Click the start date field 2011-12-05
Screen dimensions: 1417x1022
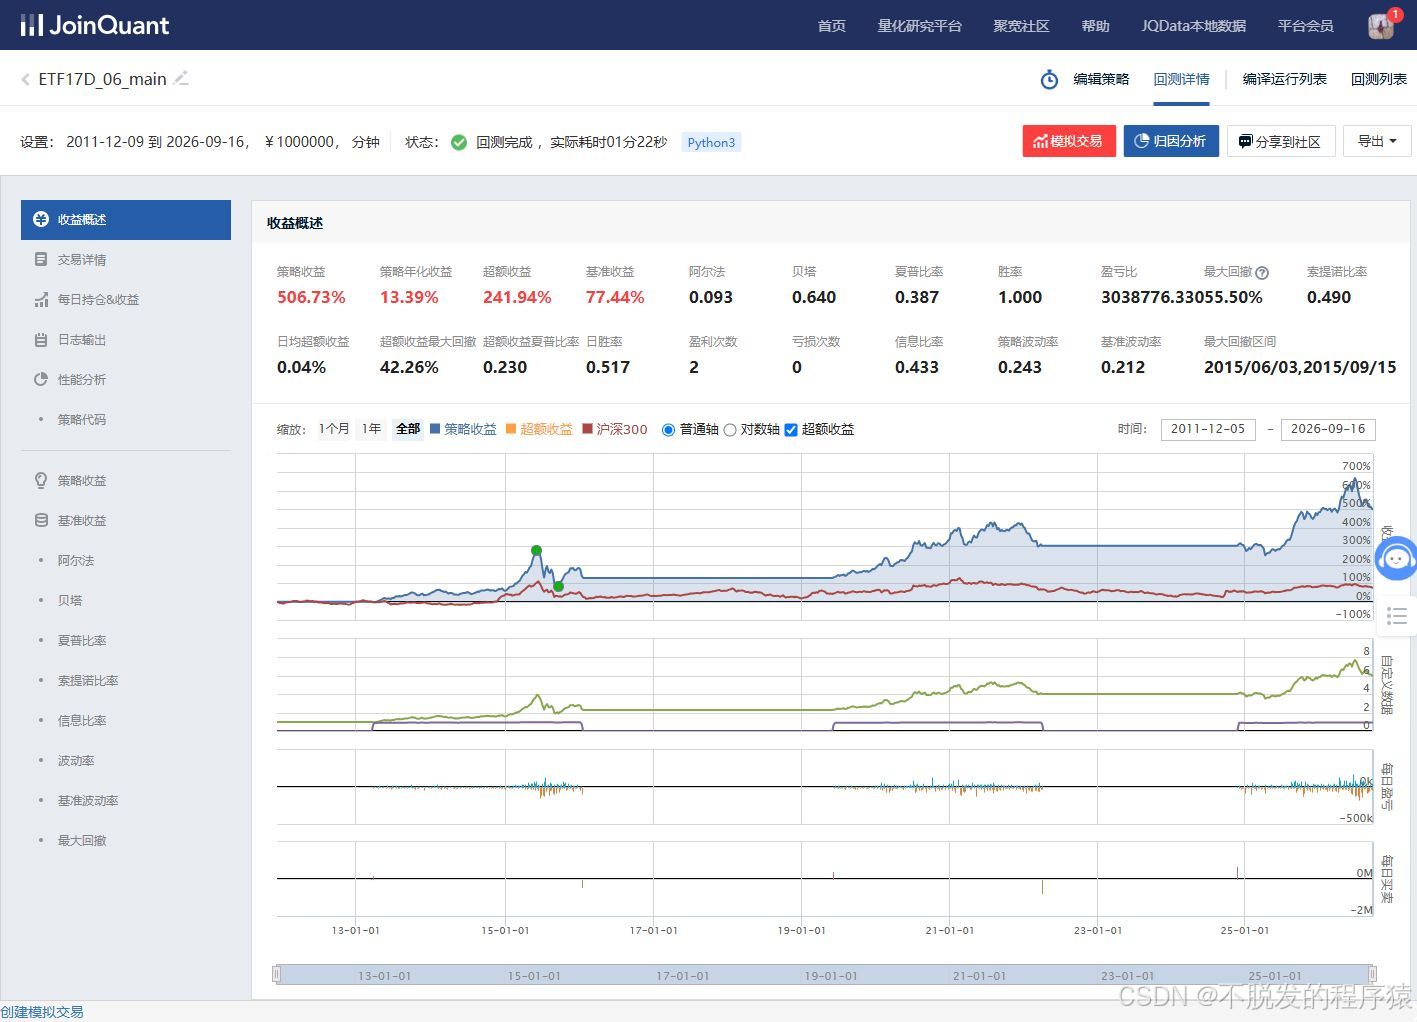click(1208, 429)
